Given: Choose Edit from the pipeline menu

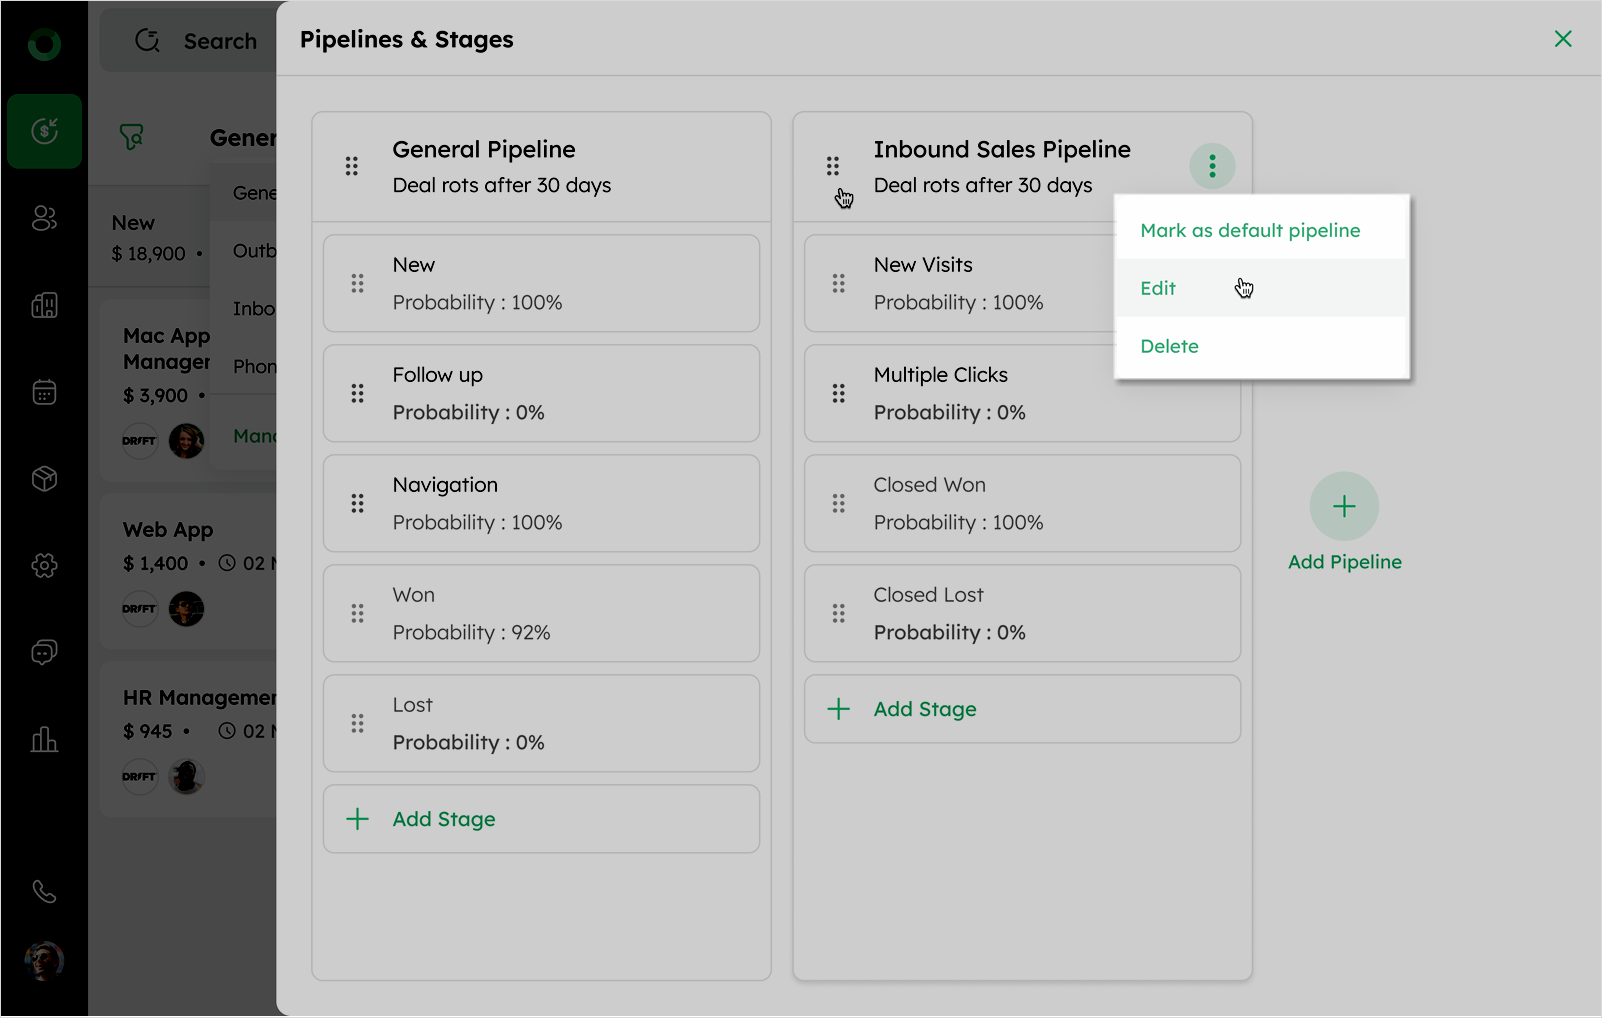Looking at the screenshot, I should click(1158, 289).
